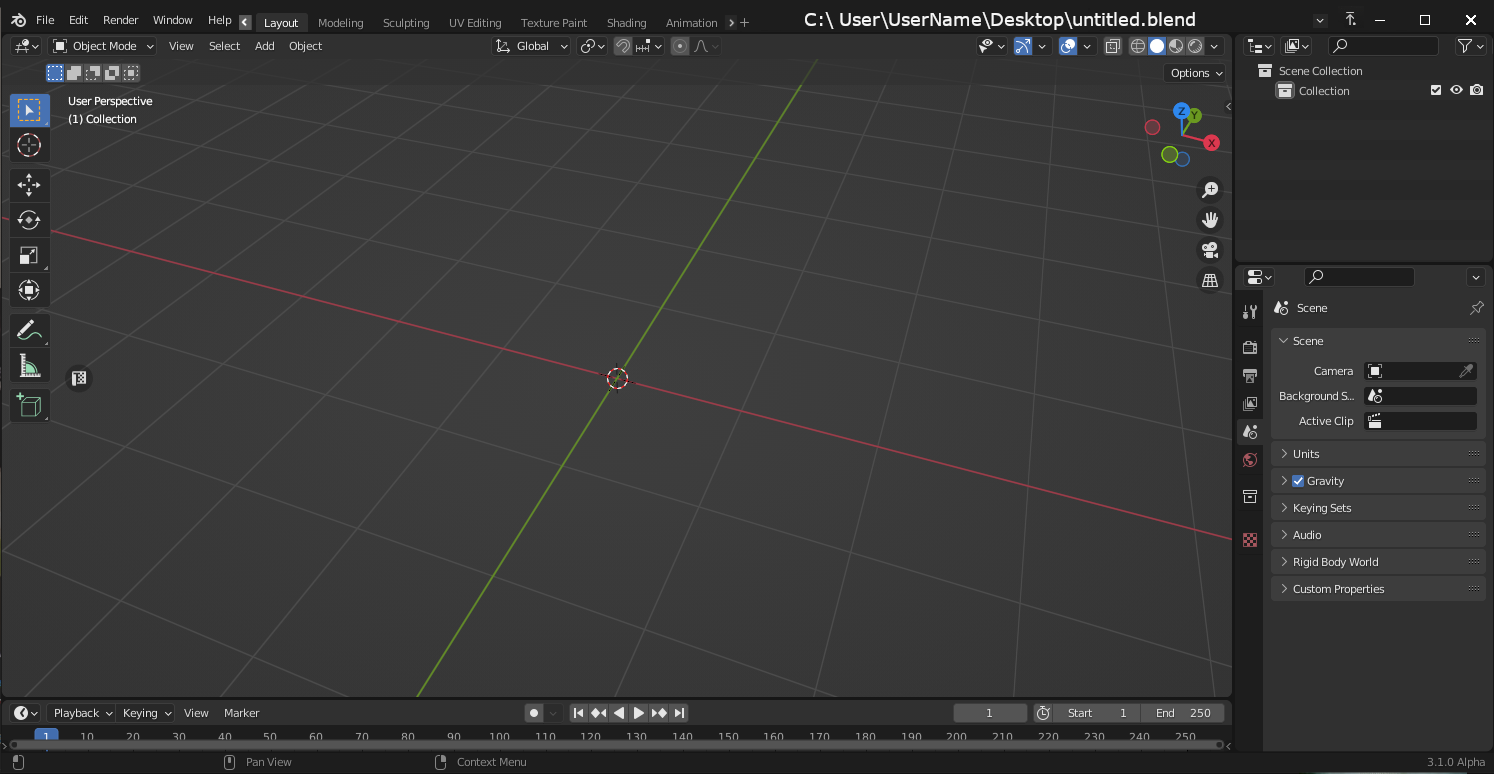Open the Global transform orientation dropdown

[532, 46]
